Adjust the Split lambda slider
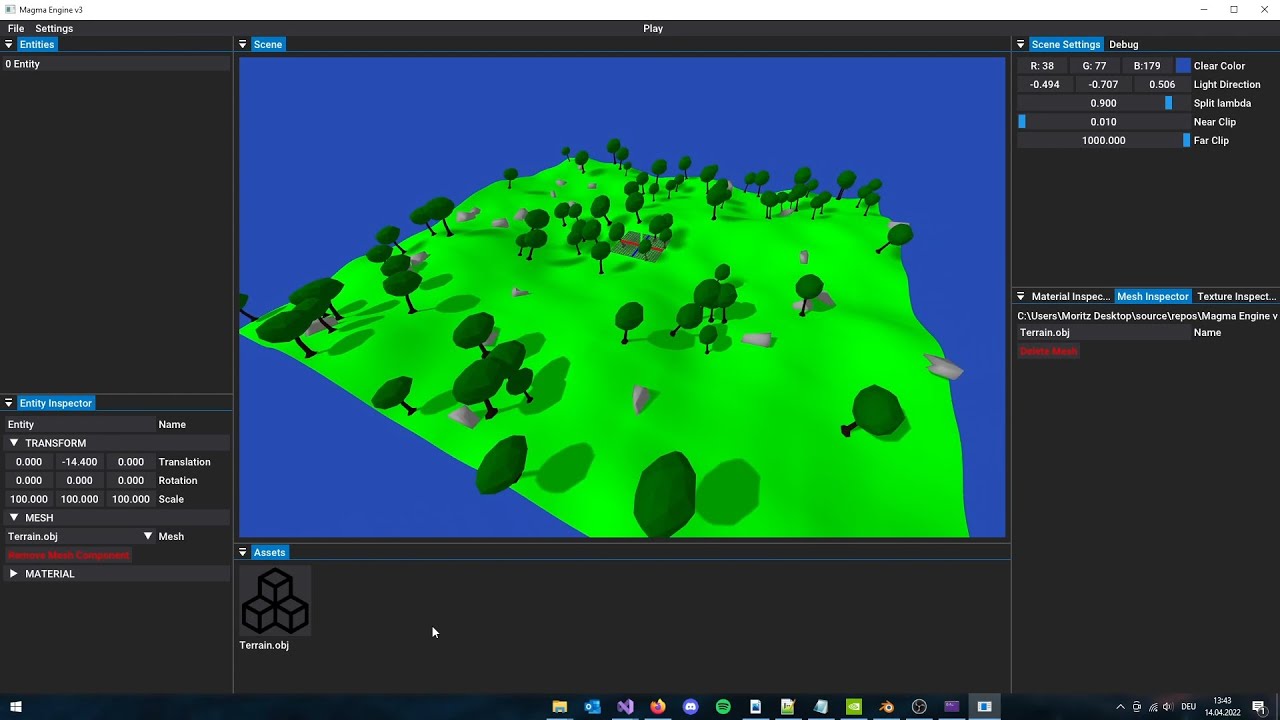This screenshot has width=1280, height=720. (x=1103, y=103)
